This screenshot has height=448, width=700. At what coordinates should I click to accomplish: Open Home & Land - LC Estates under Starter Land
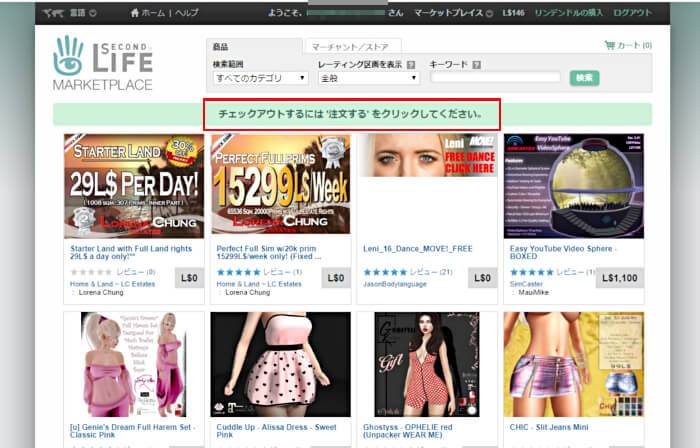click(112, 284)
